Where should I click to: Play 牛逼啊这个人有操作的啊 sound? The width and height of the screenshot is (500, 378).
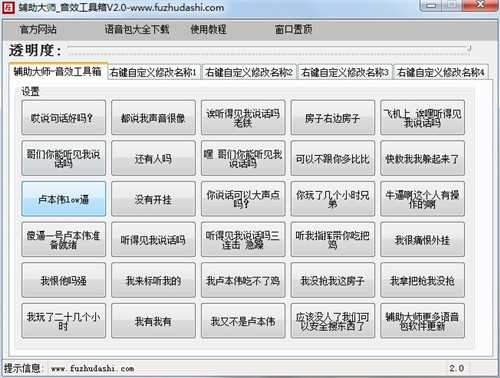tap(422, 199)
